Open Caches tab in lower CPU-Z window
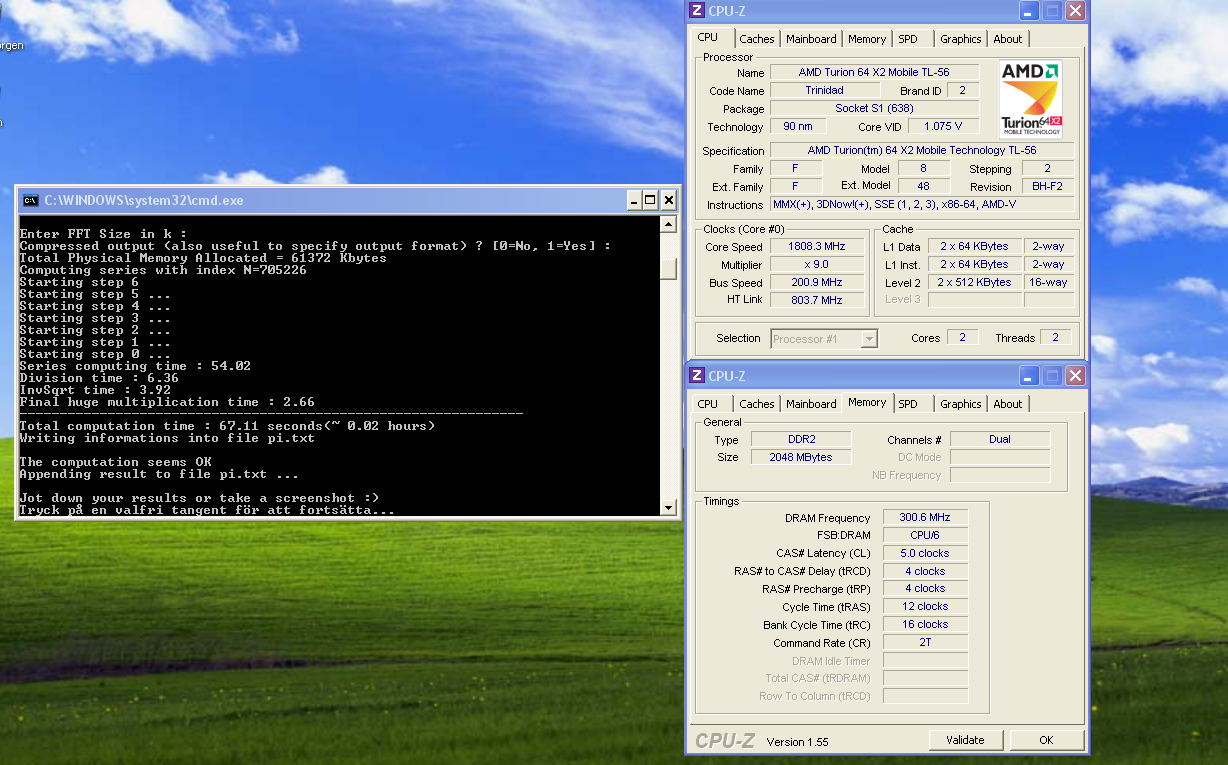The width and height of the screenshot is (1228, 765). (757, 404)
